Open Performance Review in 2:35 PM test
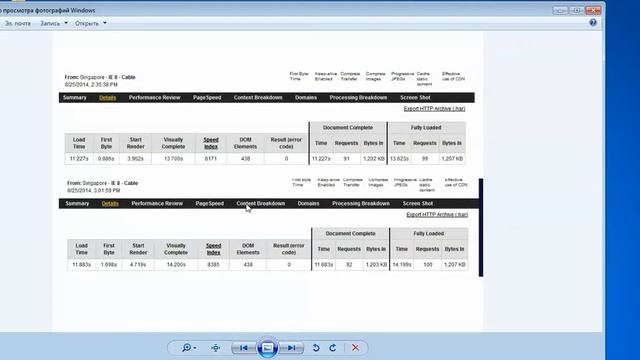 [x=154, y=98]
